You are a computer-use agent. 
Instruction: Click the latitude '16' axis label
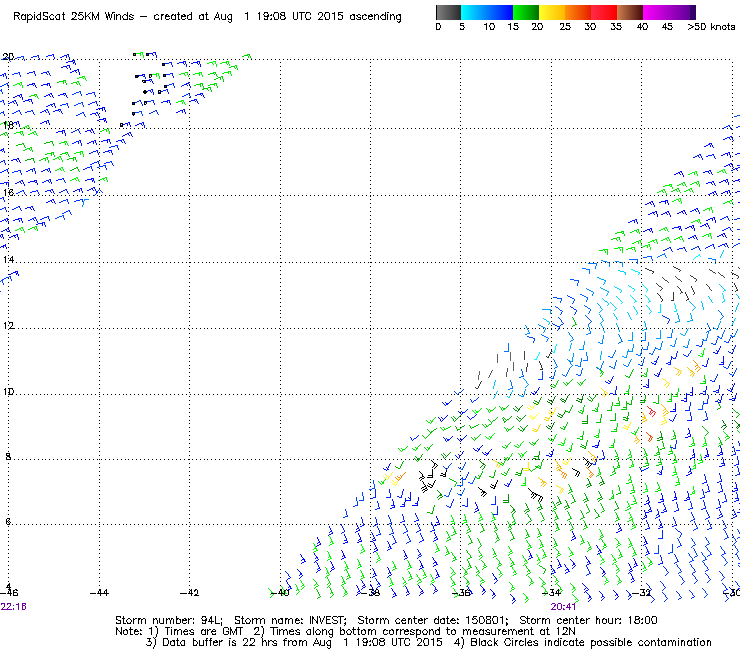coord(8,193)
